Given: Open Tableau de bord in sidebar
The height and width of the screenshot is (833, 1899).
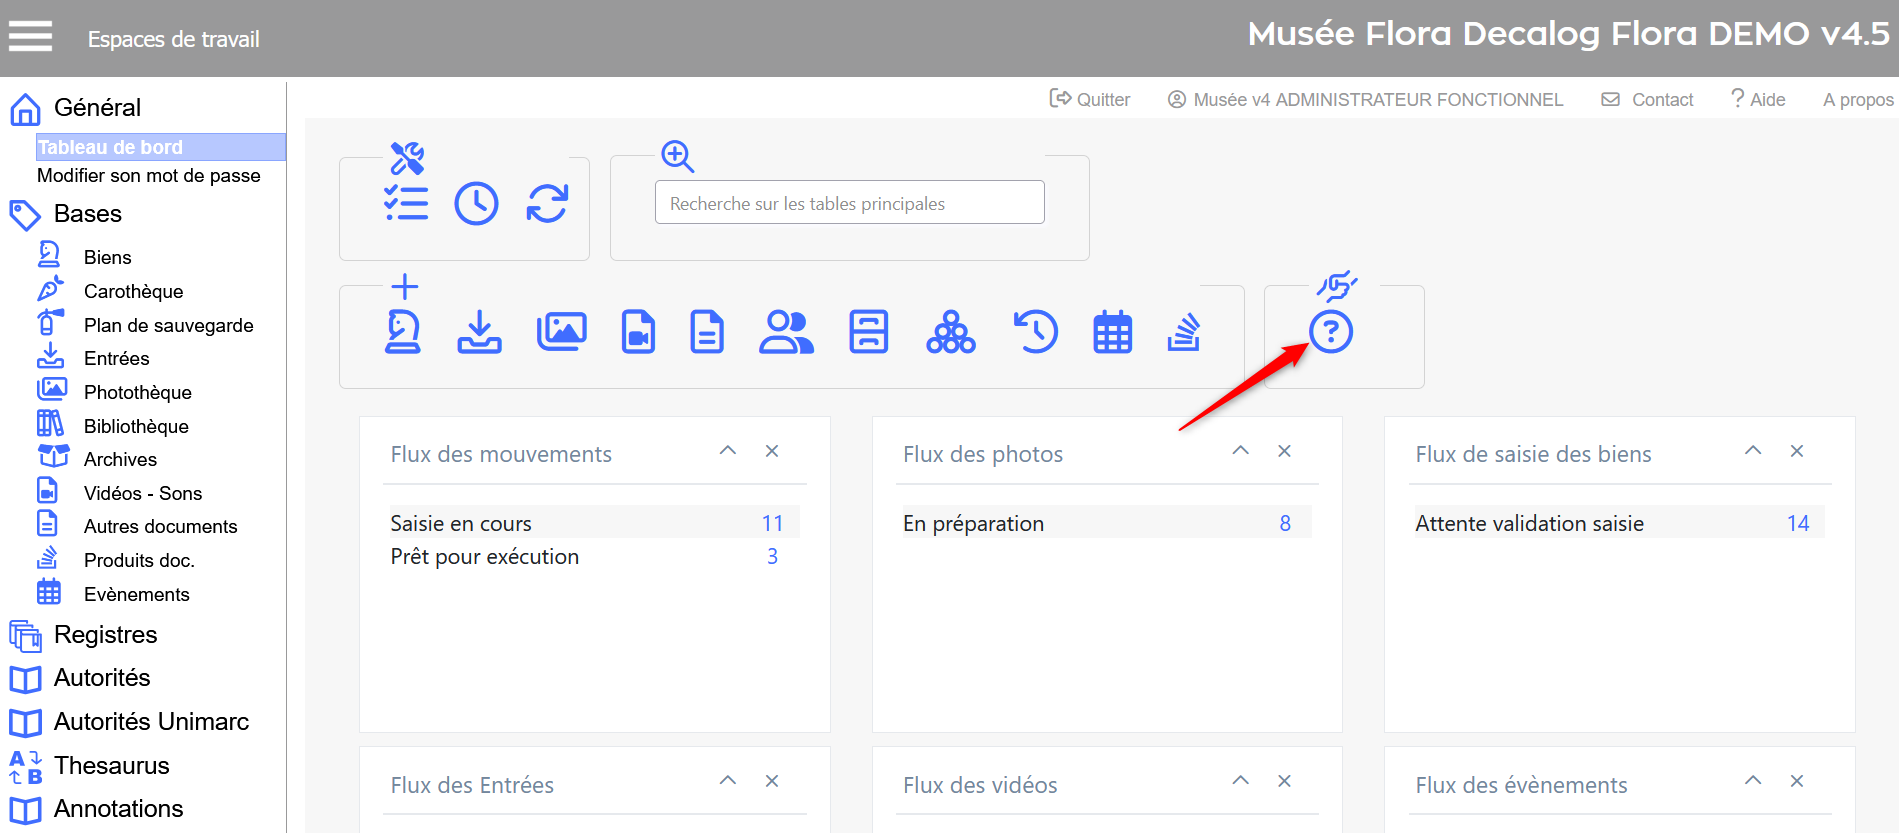Looking at the screenshot, I should click(x=110, y=147).
